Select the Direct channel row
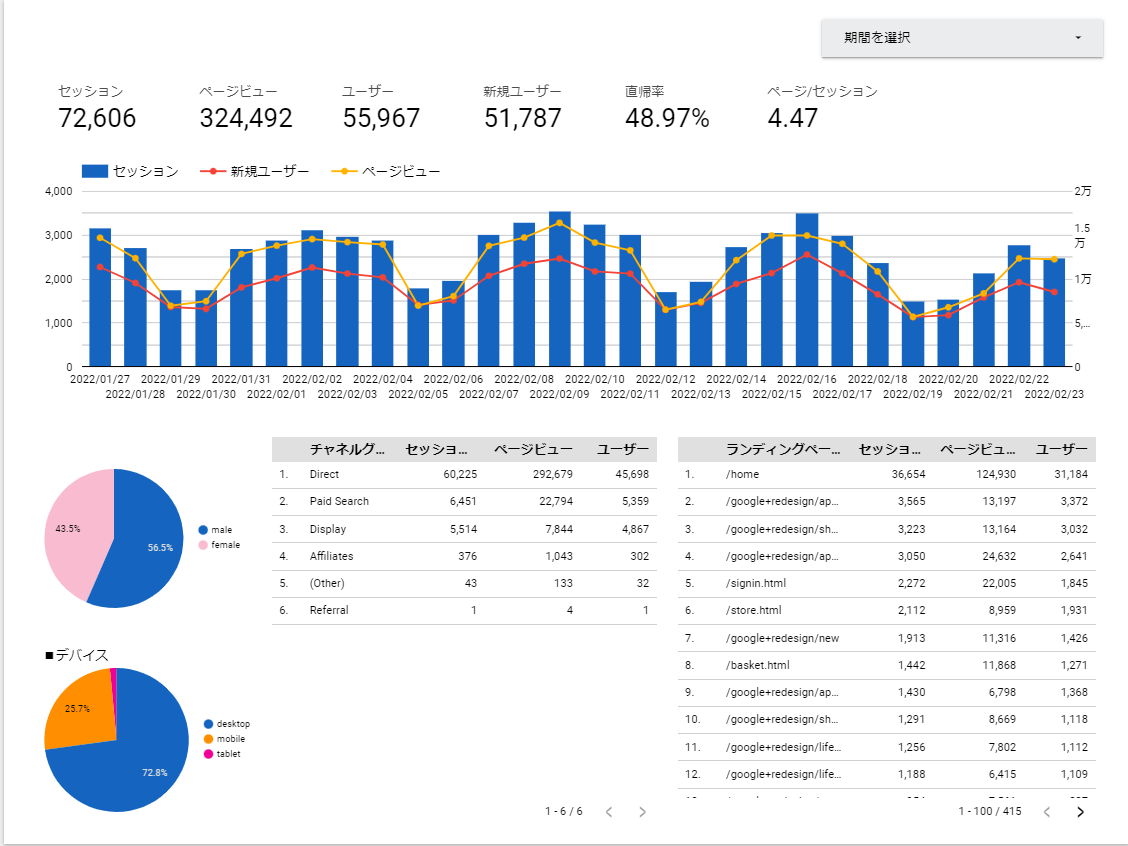1128x846 pixels. point(464,475)
